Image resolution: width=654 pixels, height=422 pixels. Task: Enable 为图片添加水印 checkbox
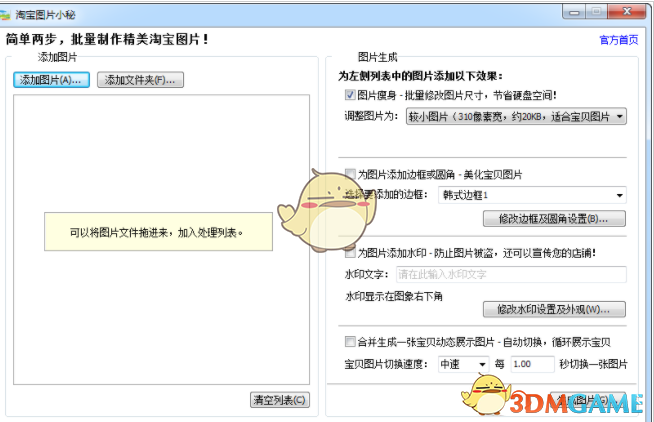pos(351,253)
